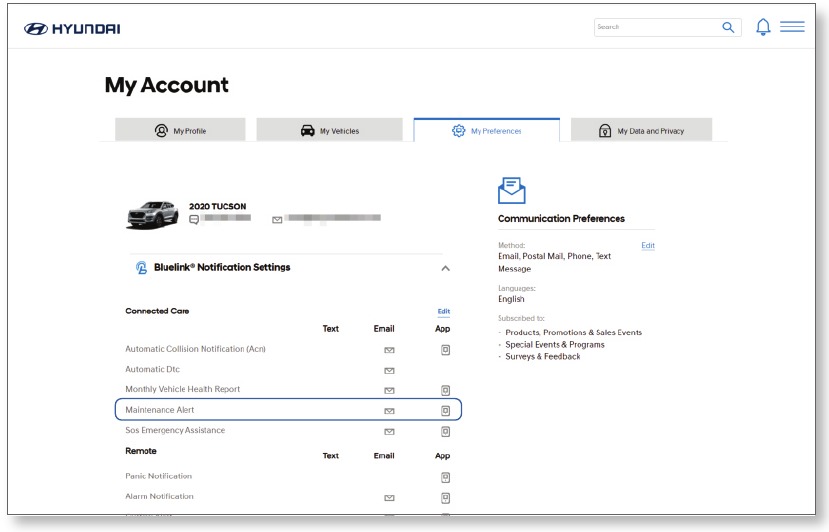Click the Automatic Collision Notification (Acn) label
This screenshot has width=829, height=532.
tap(195, 349)
